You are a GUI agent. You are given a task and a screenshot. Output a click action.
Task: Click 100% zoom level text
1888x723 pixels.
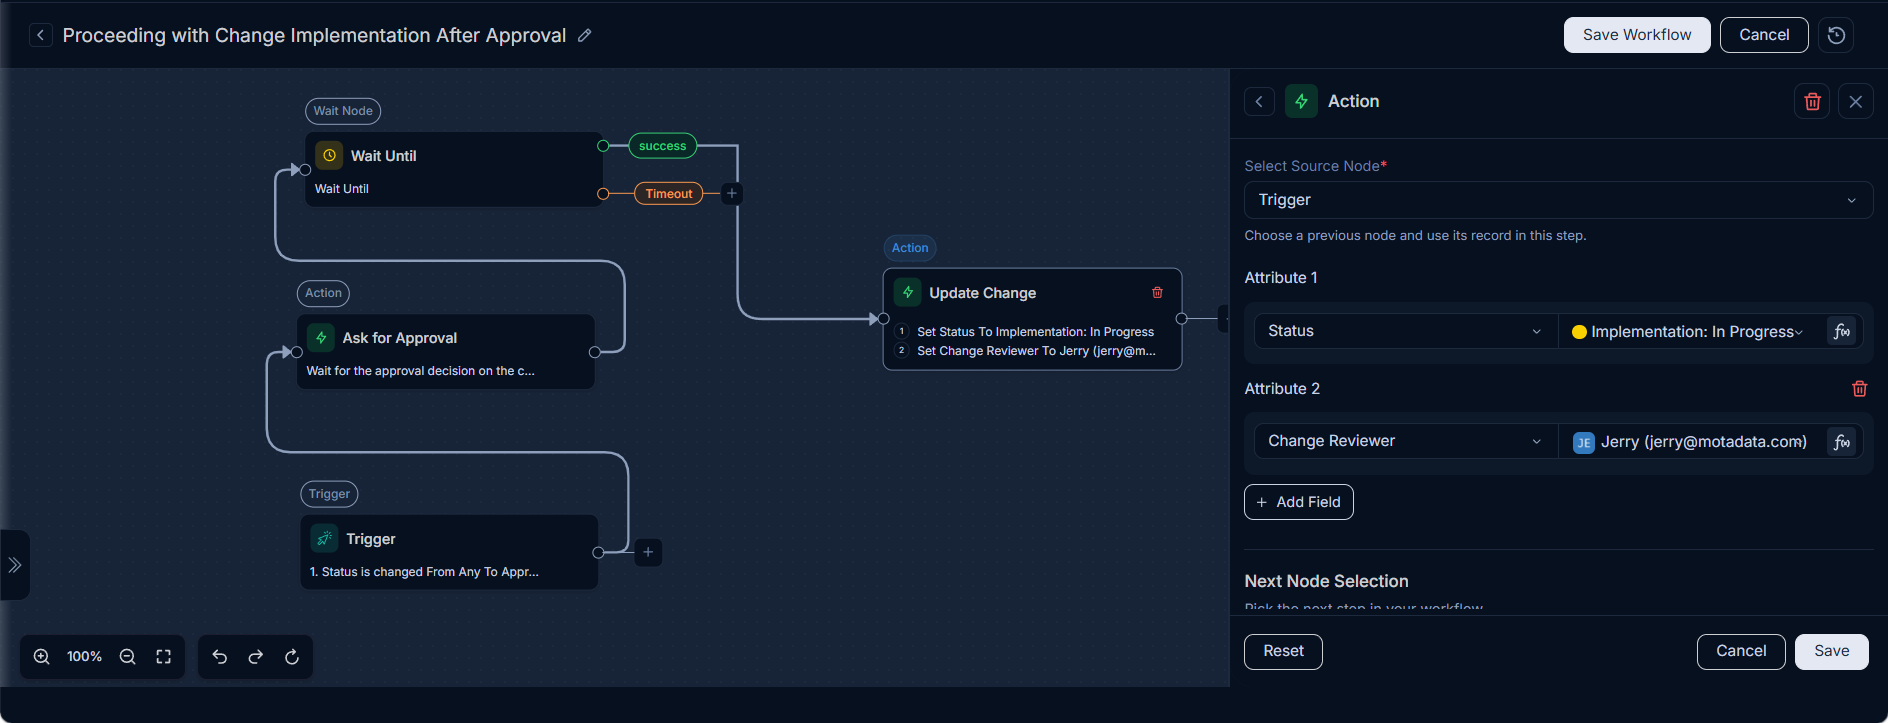[x=85, y=657]
